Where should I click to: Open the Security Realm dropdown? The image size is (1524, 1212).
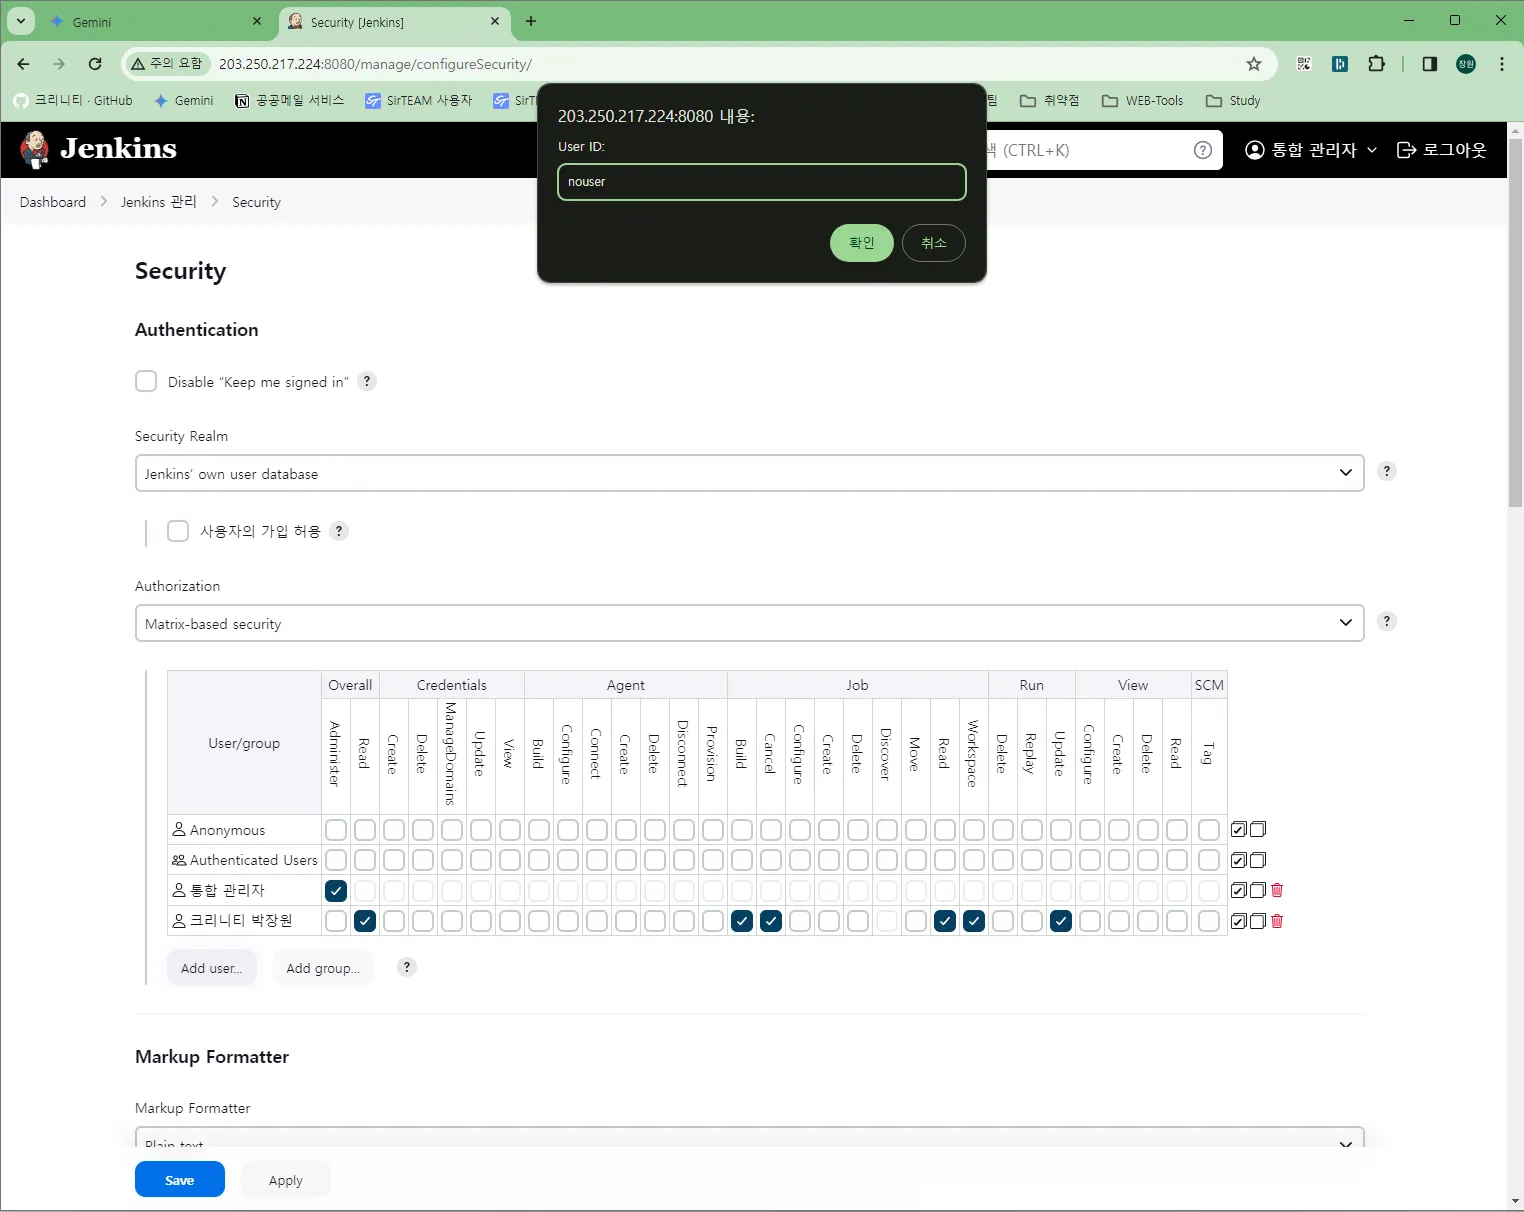pyautogui.click(x=749, y=473)
